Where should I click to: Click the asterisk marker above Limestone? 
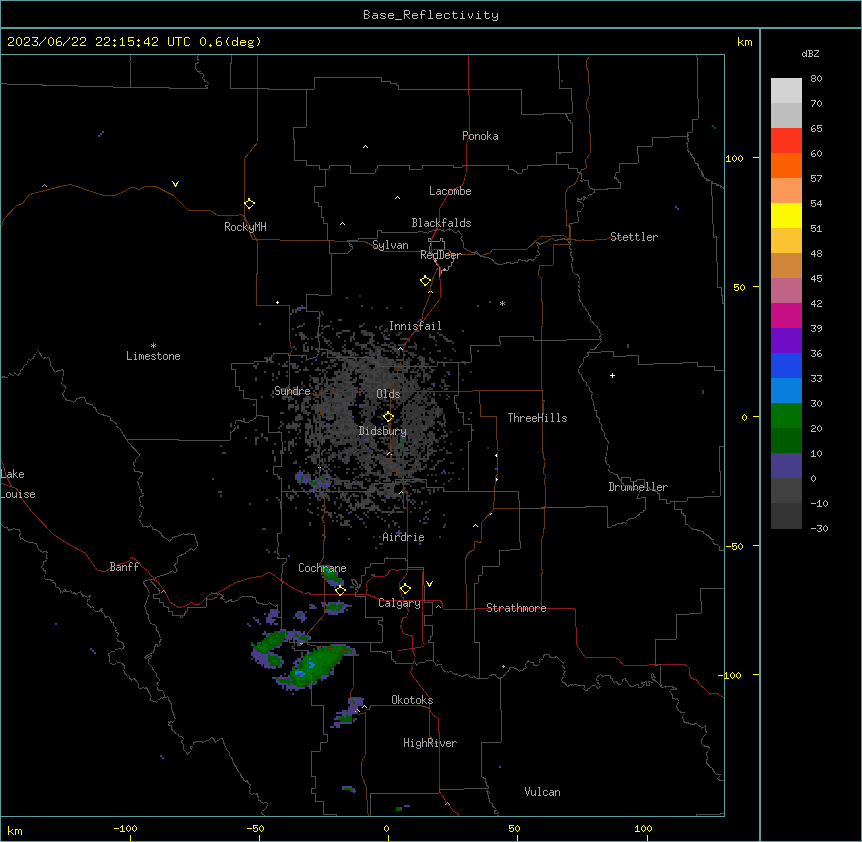click(x=153, y=345)
